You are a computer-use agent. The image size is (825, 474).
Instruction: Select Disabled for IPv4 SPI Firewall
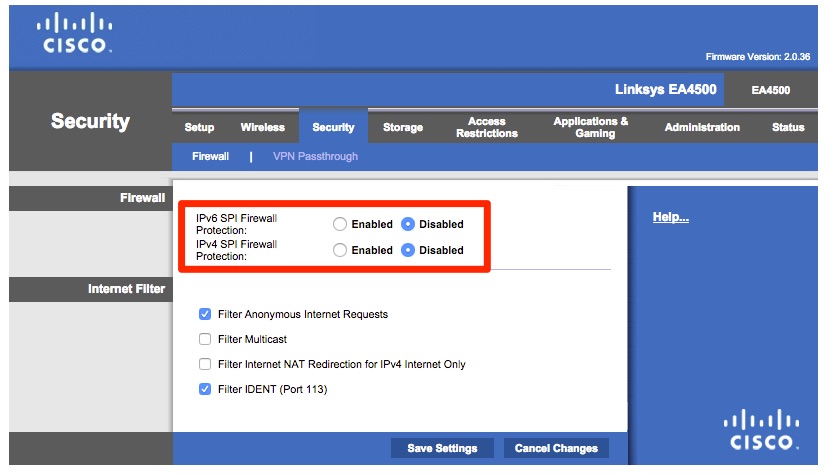408,250
